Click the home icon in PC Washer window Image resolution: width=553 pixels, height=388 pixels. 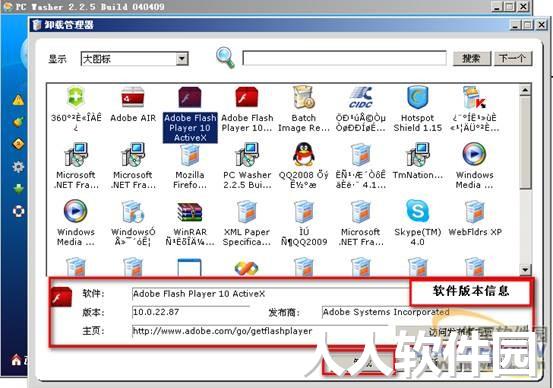[x=16, y=360]
